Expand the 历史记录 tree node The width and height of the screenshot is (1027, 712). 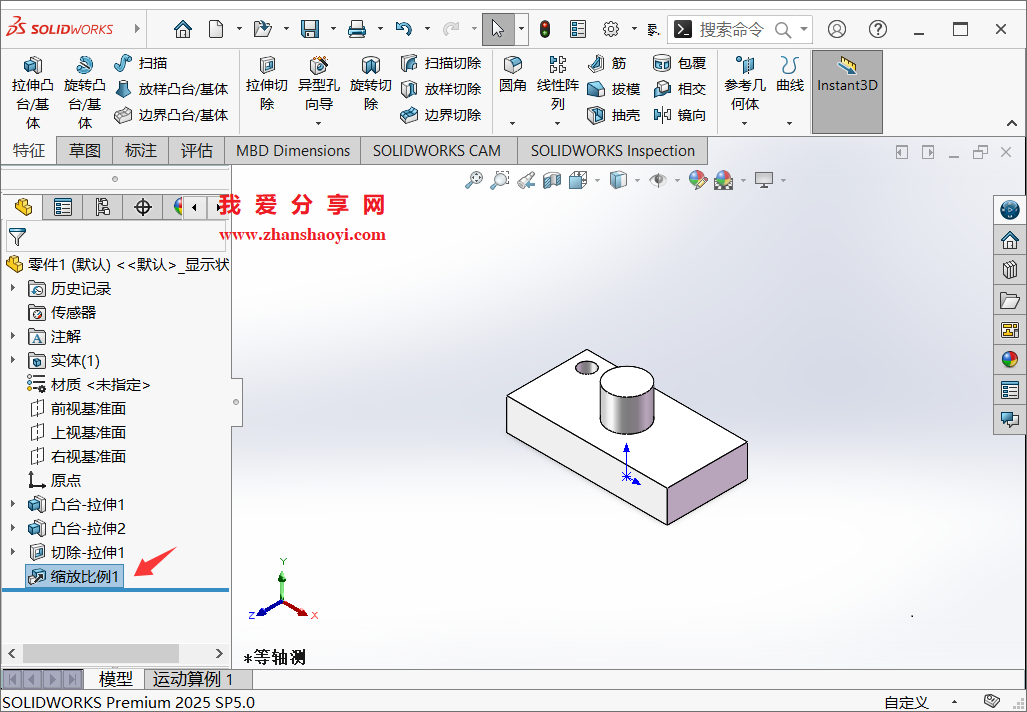(12, 288)
